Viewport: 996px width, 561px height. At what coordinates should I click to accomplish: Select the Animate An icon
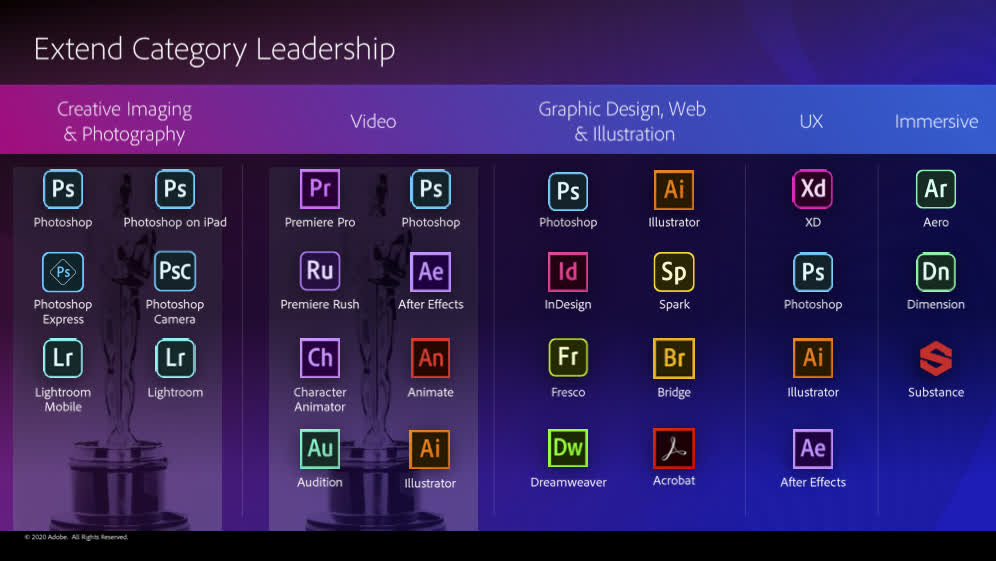pyautogui.click(x=431, y=358)
